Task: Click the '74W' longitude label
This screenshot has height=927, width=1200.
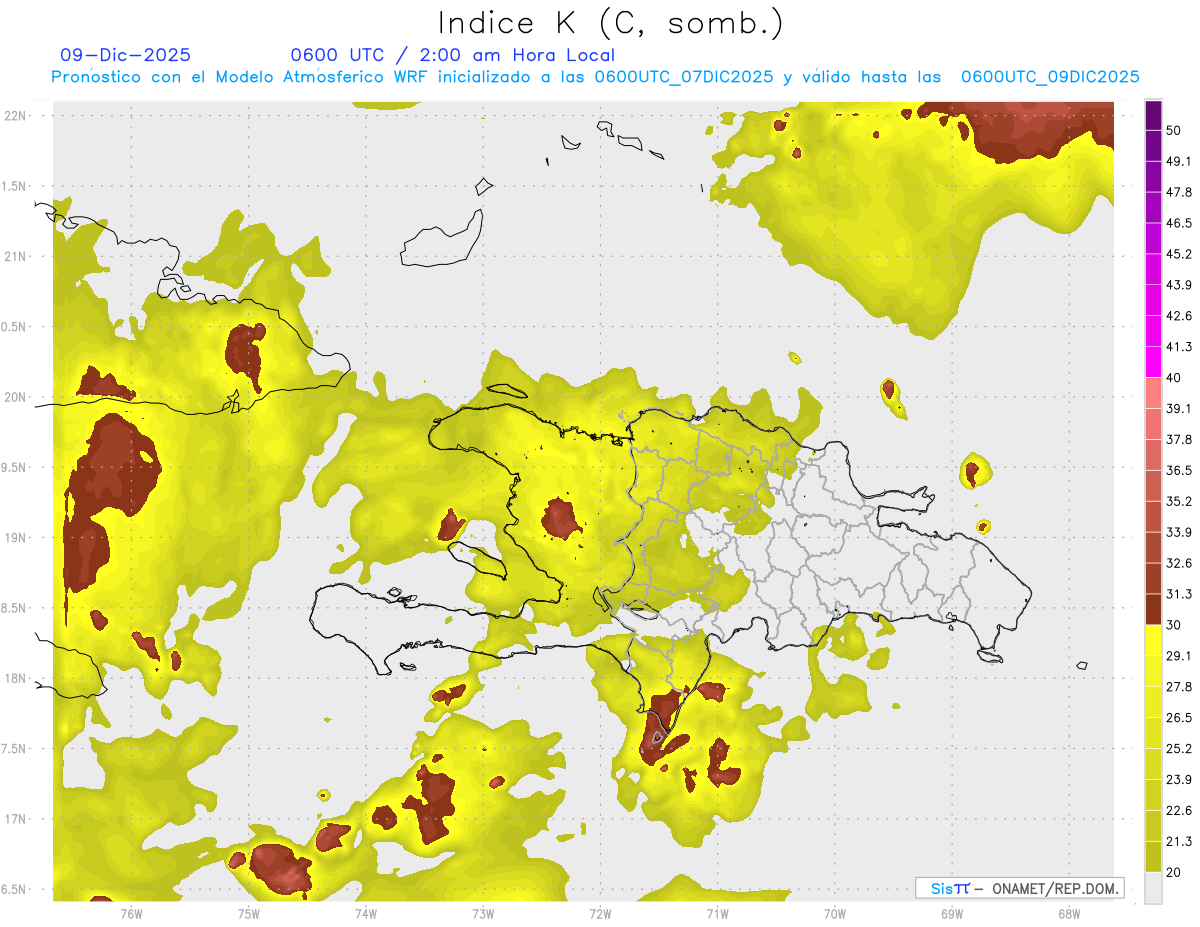Action: pyautogui.click(x=365, y=913)
